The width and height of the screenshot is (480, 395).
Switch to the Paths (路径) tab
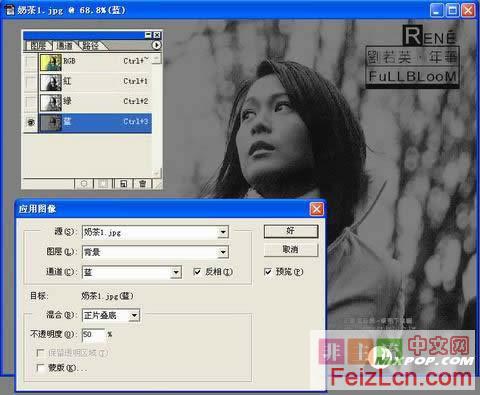pyautogui.click(x=91, y=46)
